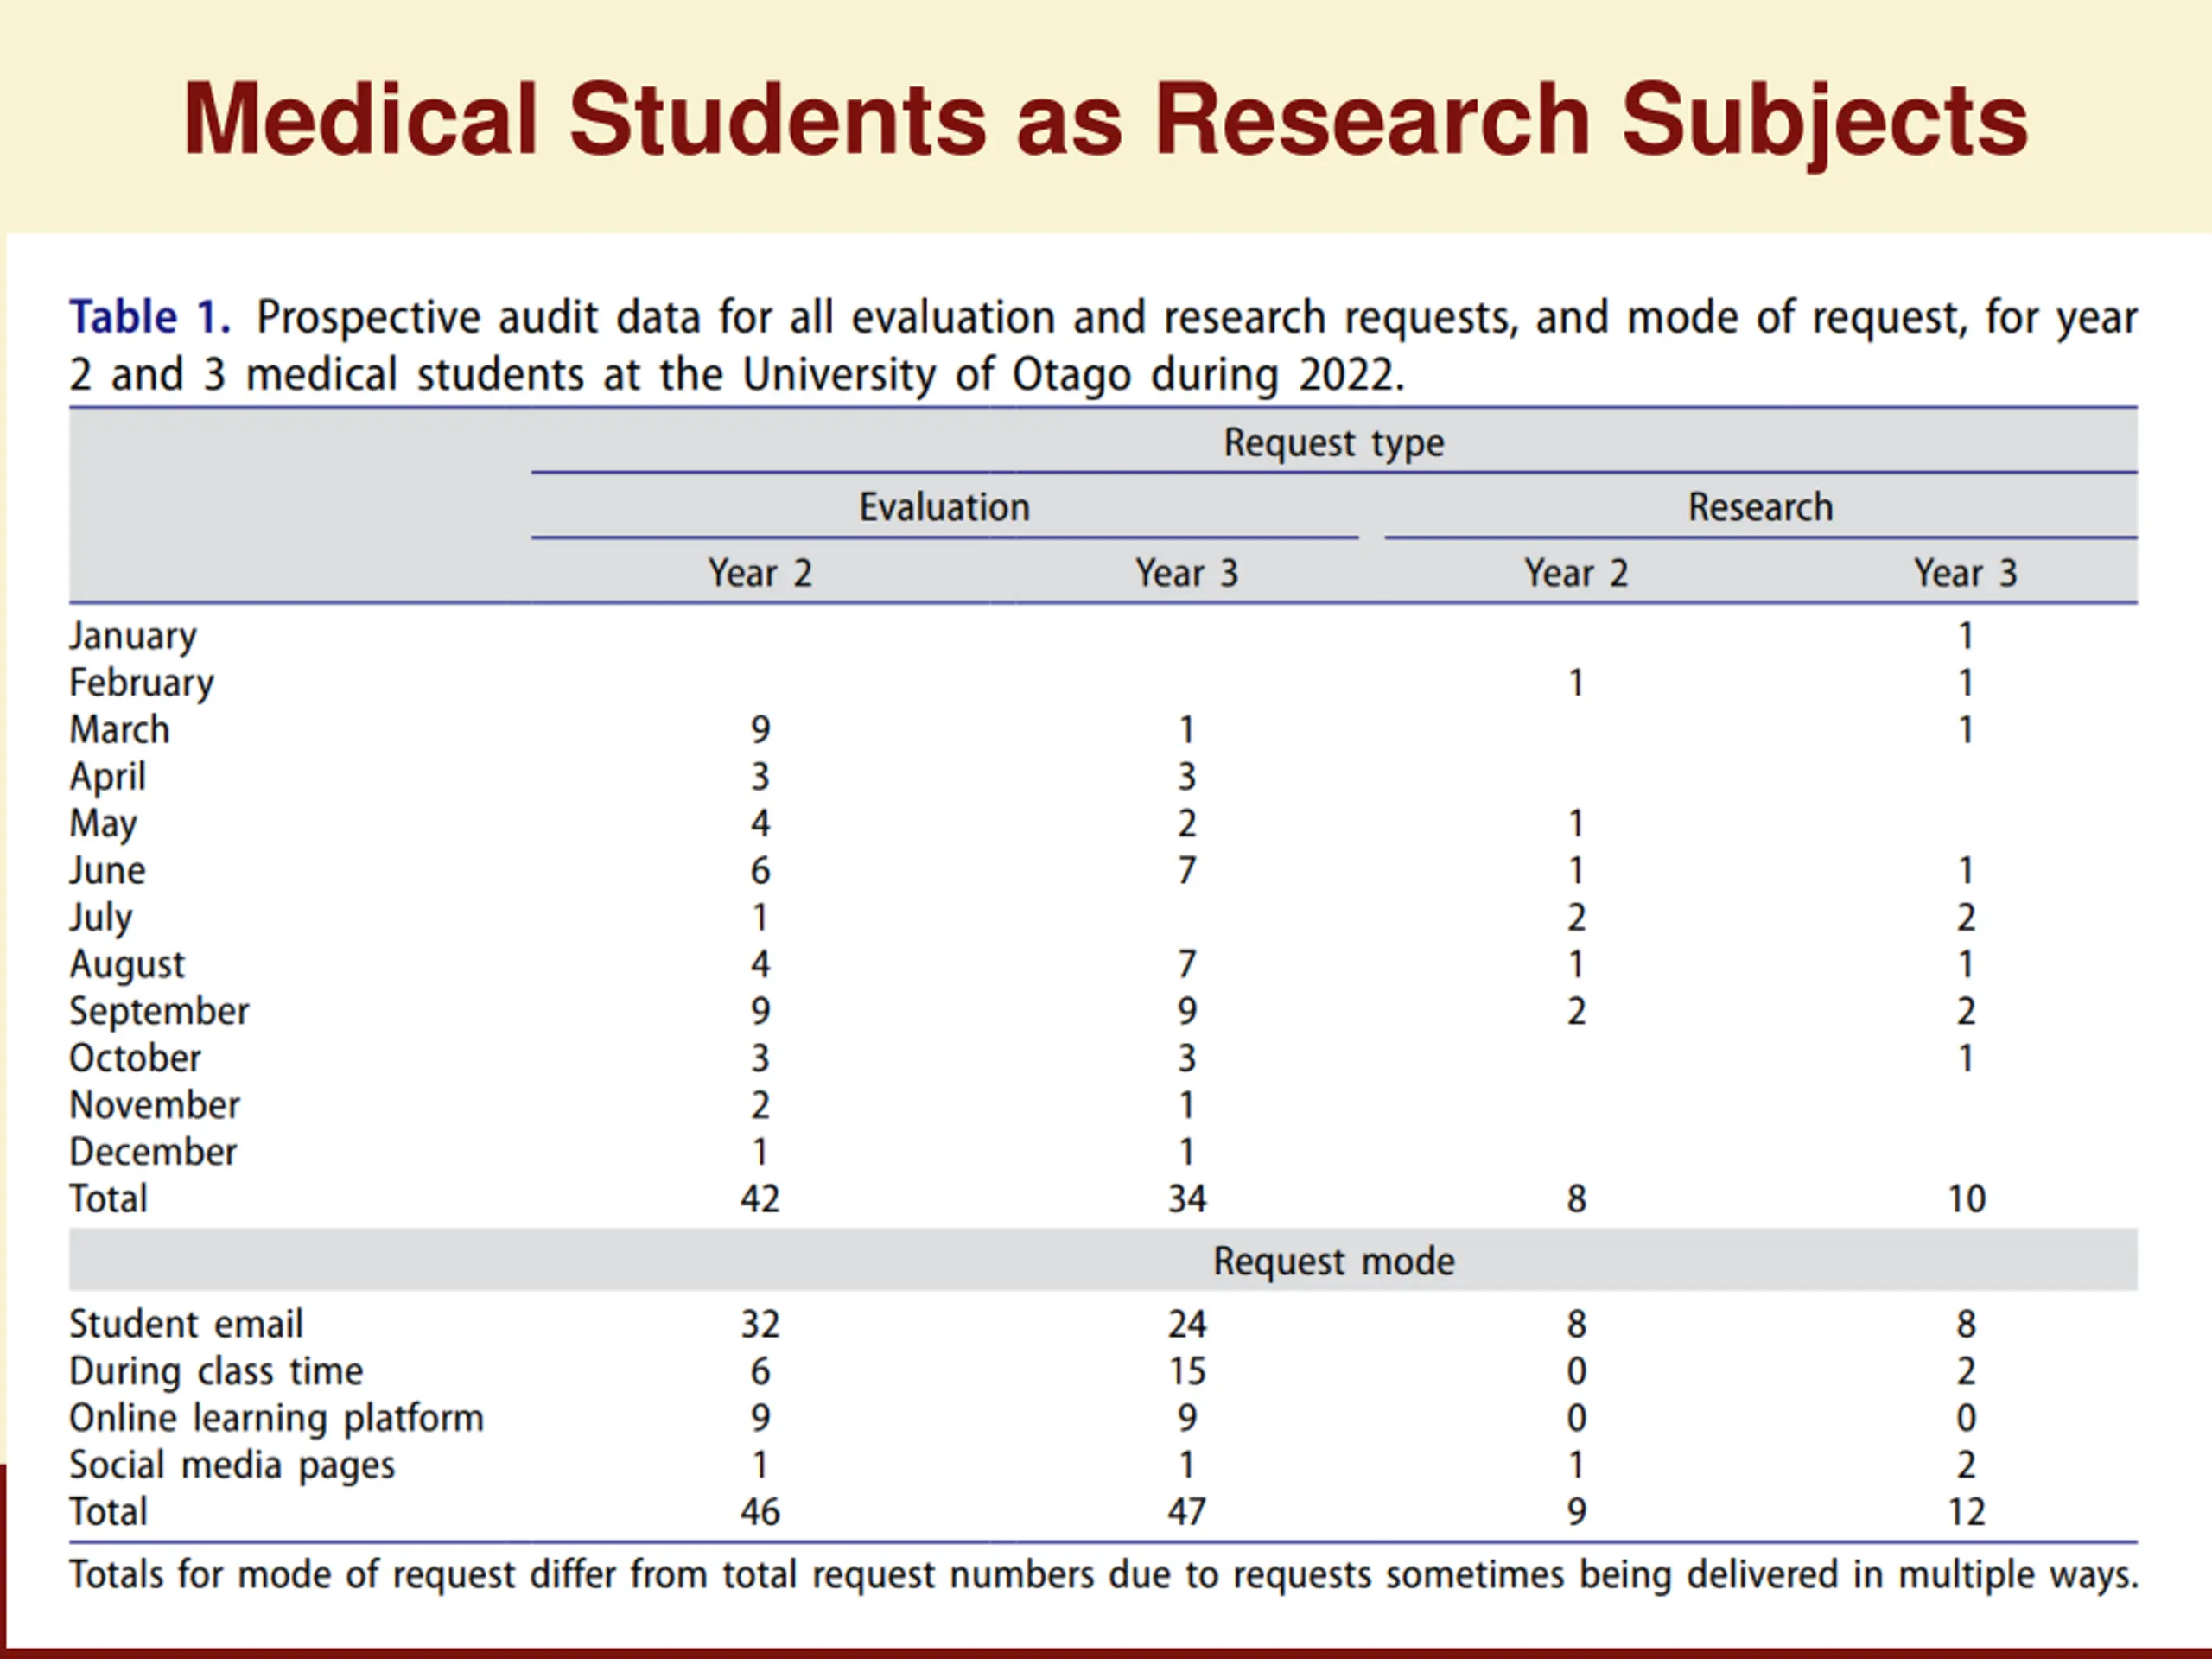Image resolution: width=2212 pixels, height=1659 pixels.
Task: Select the 'Request type' header cell
Action: [x=1334, y=442]
